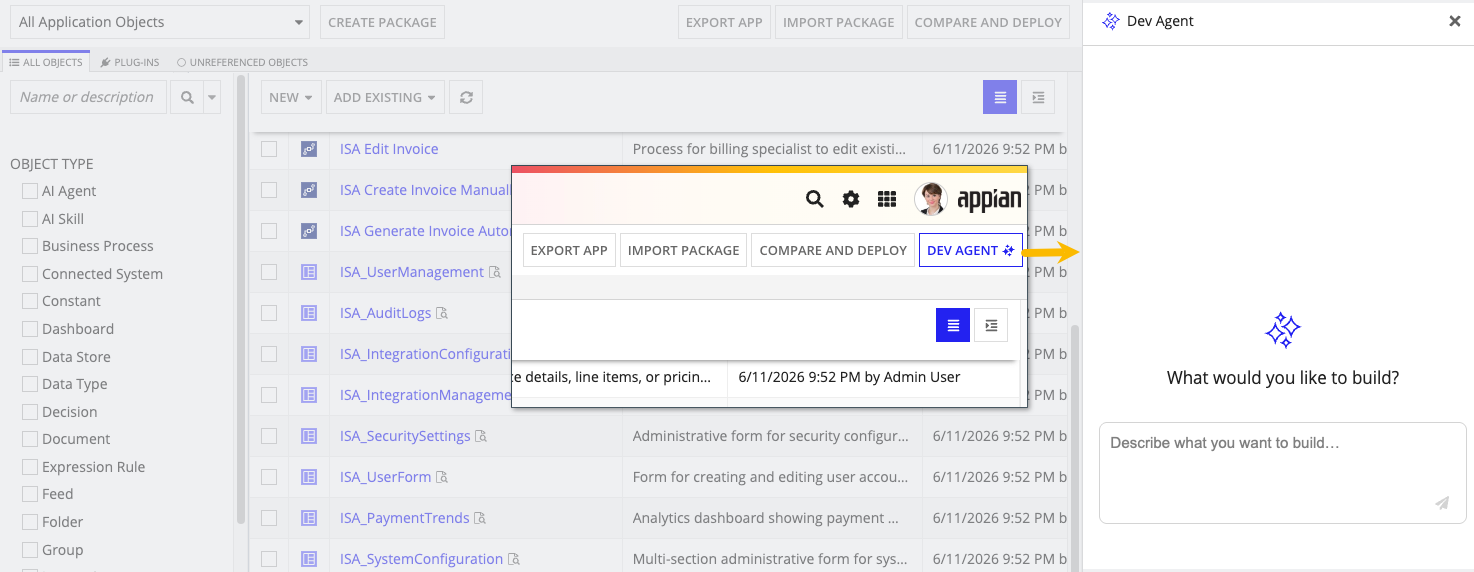Click the refresh objects icon
The image size is (1474, 572).
pyautogui.click(x=466, y=97)
